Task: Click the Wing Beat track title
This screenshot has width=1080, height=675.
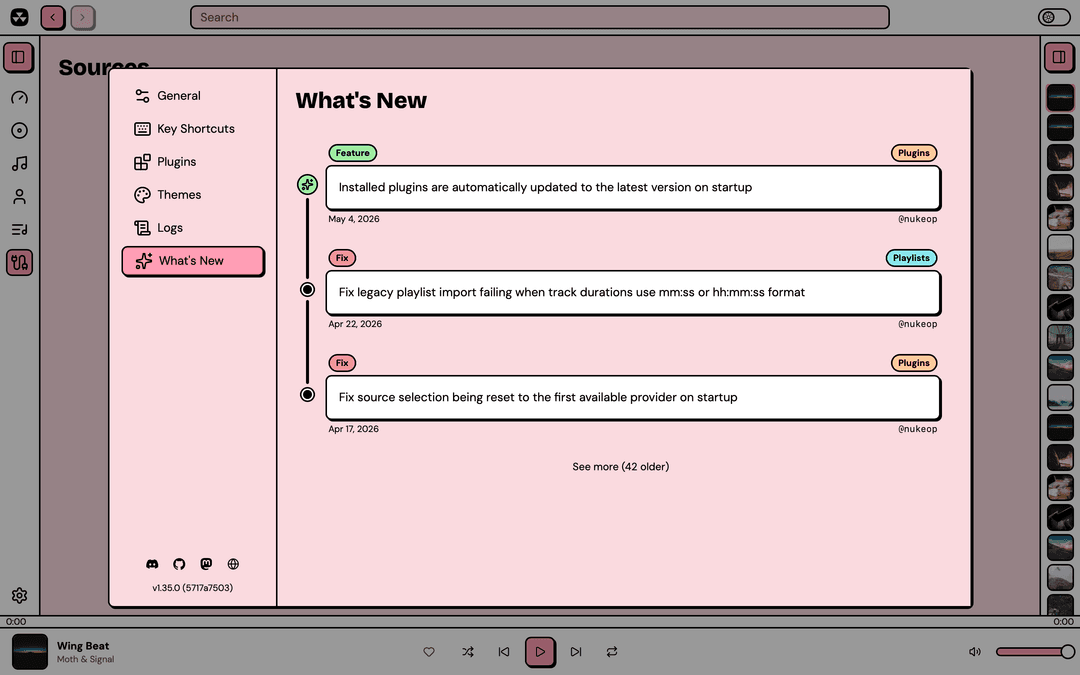Action: 83,646
